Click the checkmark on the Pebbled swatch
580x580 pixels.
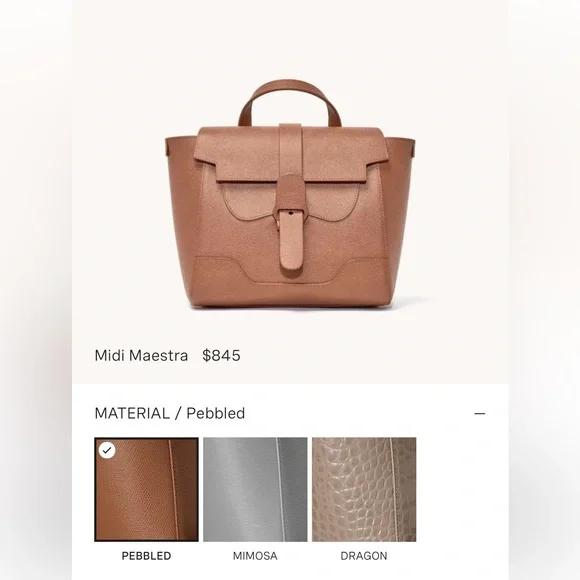coord(107,450)
